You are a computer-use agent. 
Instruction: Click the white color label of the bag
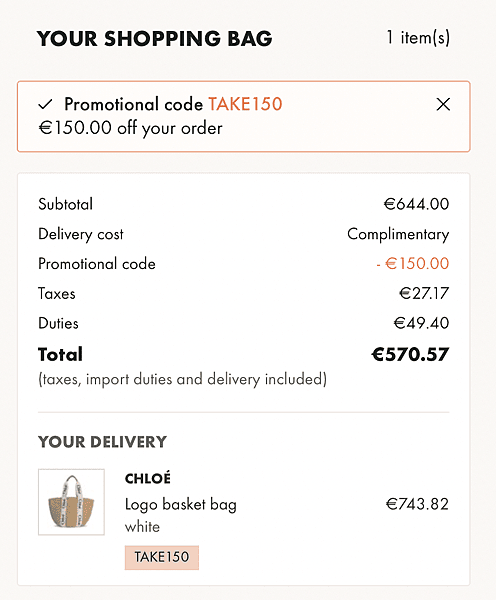[142, 527]
